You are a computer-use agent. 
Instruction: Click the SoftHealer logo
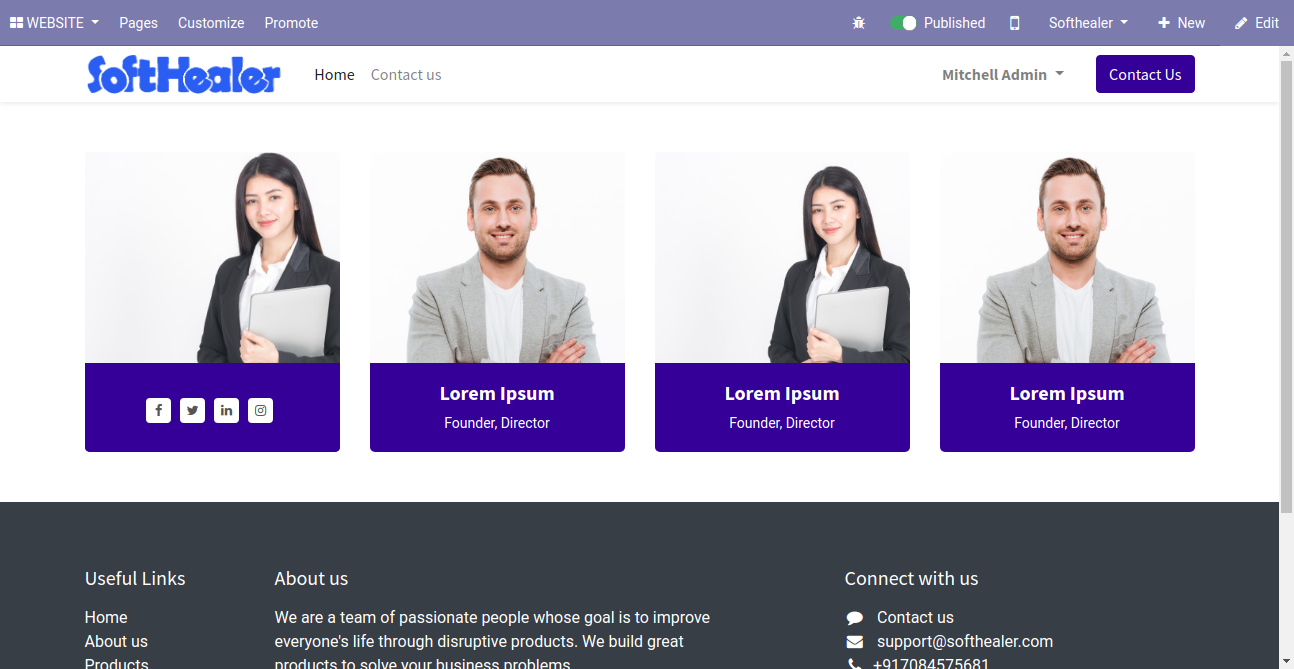pyautogui.click(x=184, y=75)
